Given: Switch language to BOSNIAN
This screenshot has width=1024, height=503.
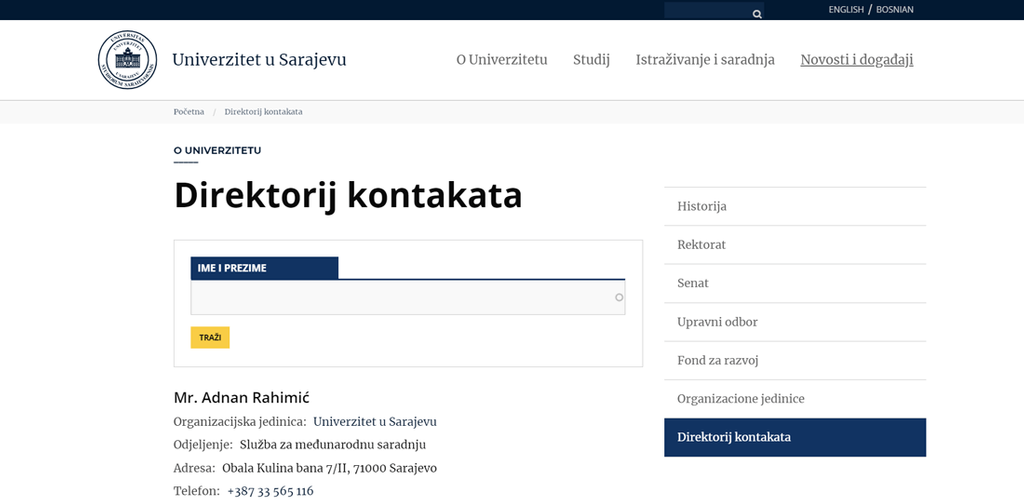Looking at the screenshot, I should [x=894, y=10].
